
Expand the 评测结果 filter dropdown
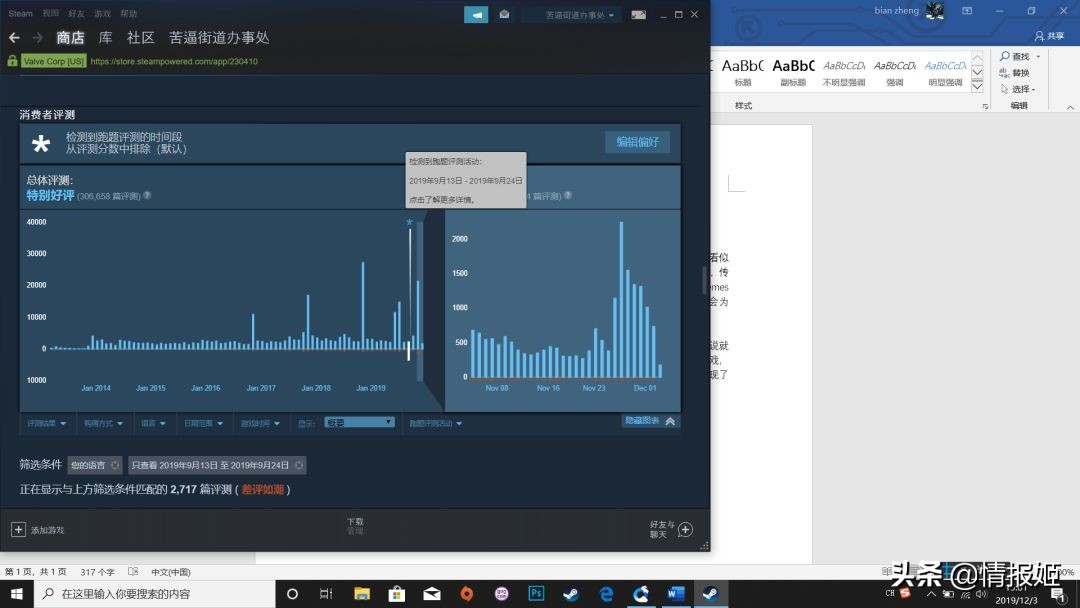(x=47, y=423)
